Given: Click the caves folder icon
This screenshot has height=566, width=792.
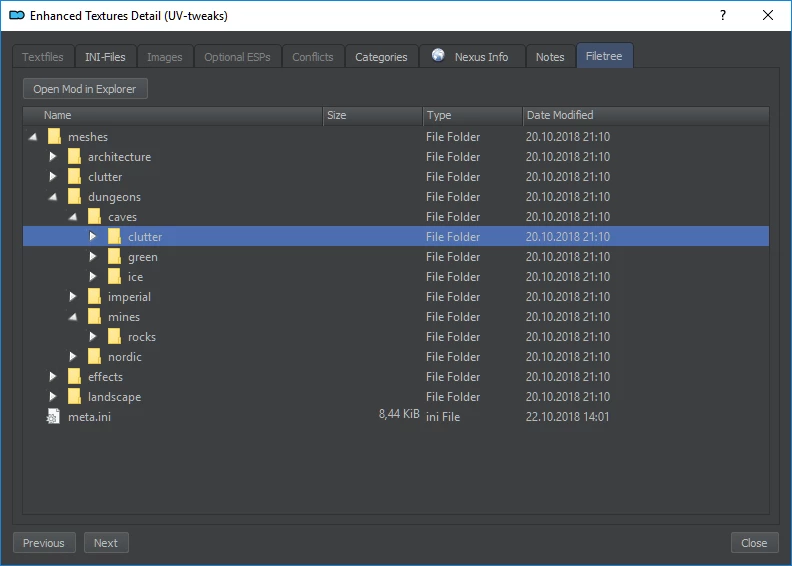Looking at the screenshot, I should pyautogui.click(x=94, y=217).
